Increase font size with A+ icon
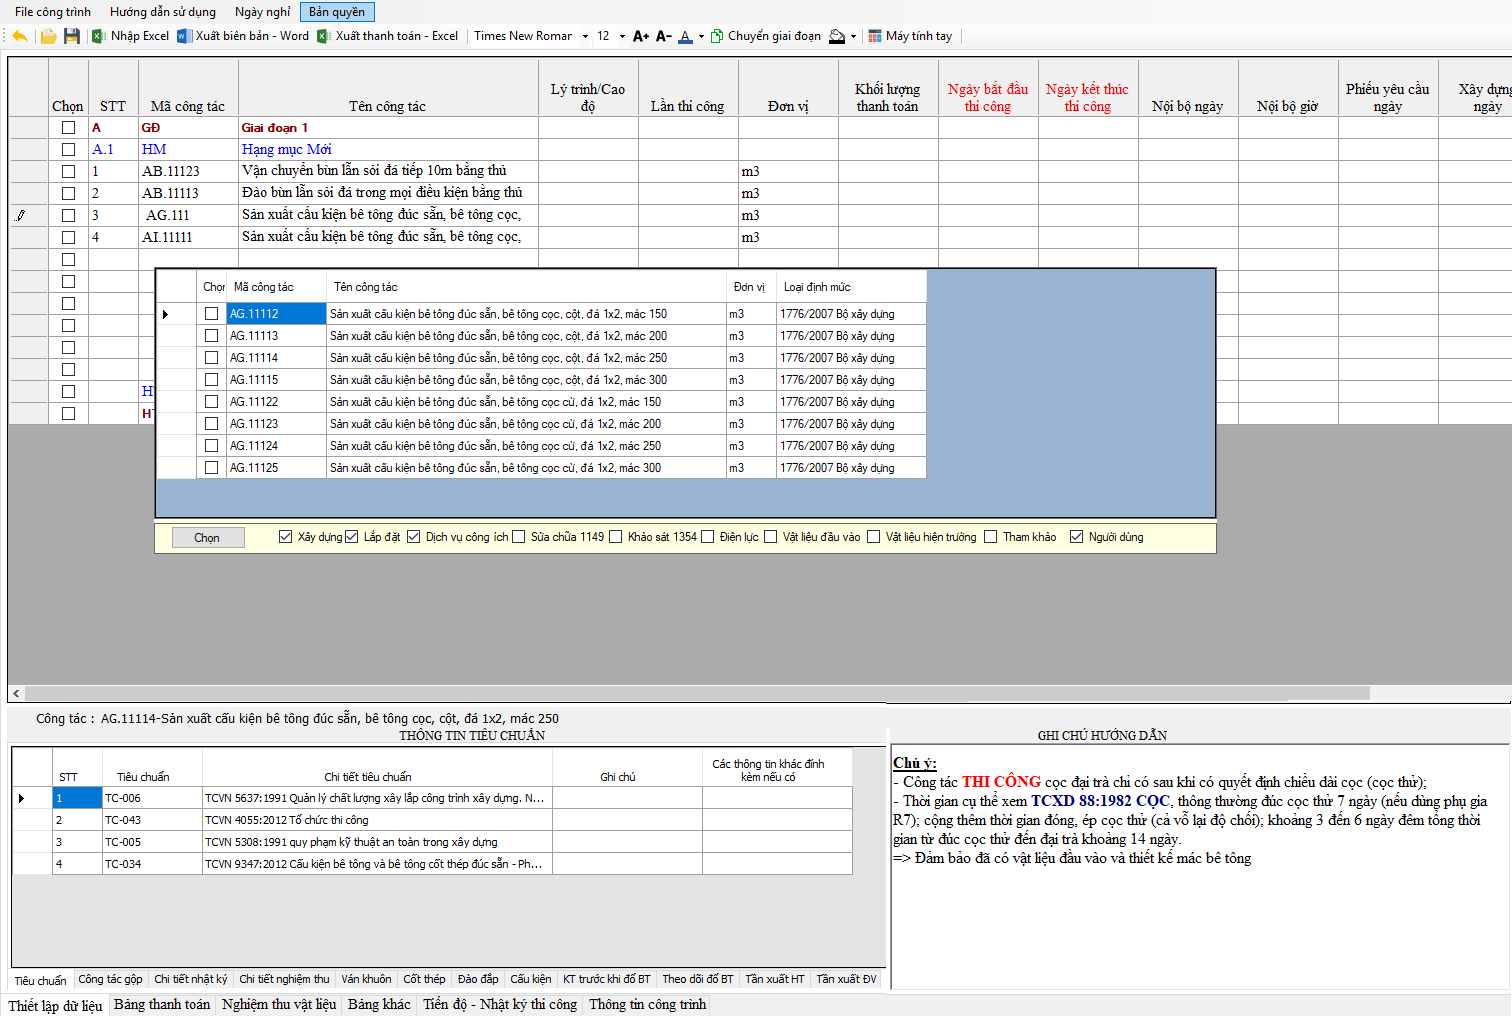The width and height of the screenshot is (1512, 1016). 641,36
